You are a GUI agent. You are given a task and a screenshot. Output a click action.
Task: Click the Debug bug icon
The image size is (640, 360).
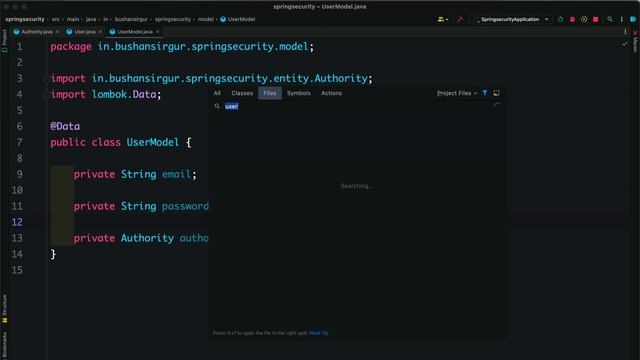(x=572, y=19)
